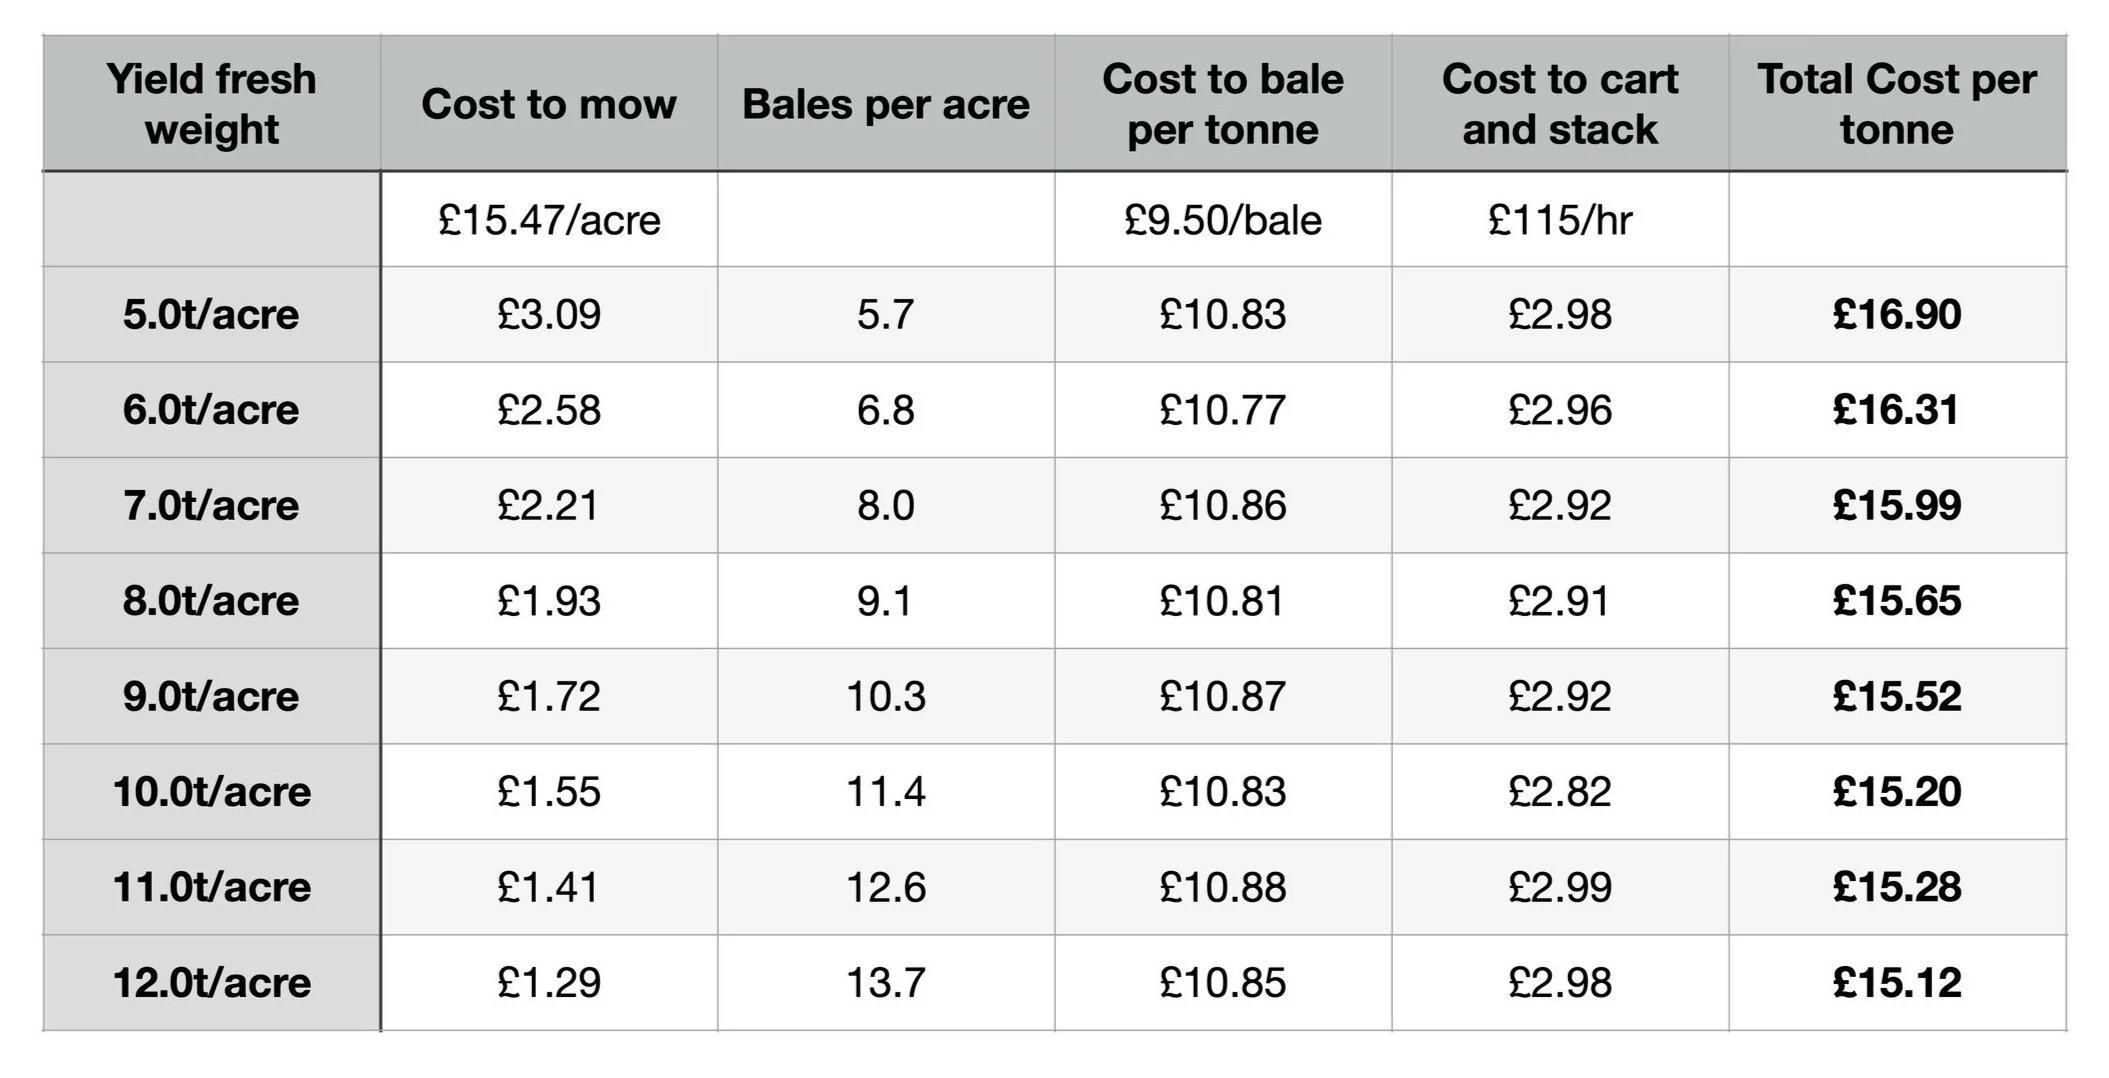Click the "Cost to cart and stack" header
The height and width of the screenshot is (1078, 2109).
(x=1559, y=104)
